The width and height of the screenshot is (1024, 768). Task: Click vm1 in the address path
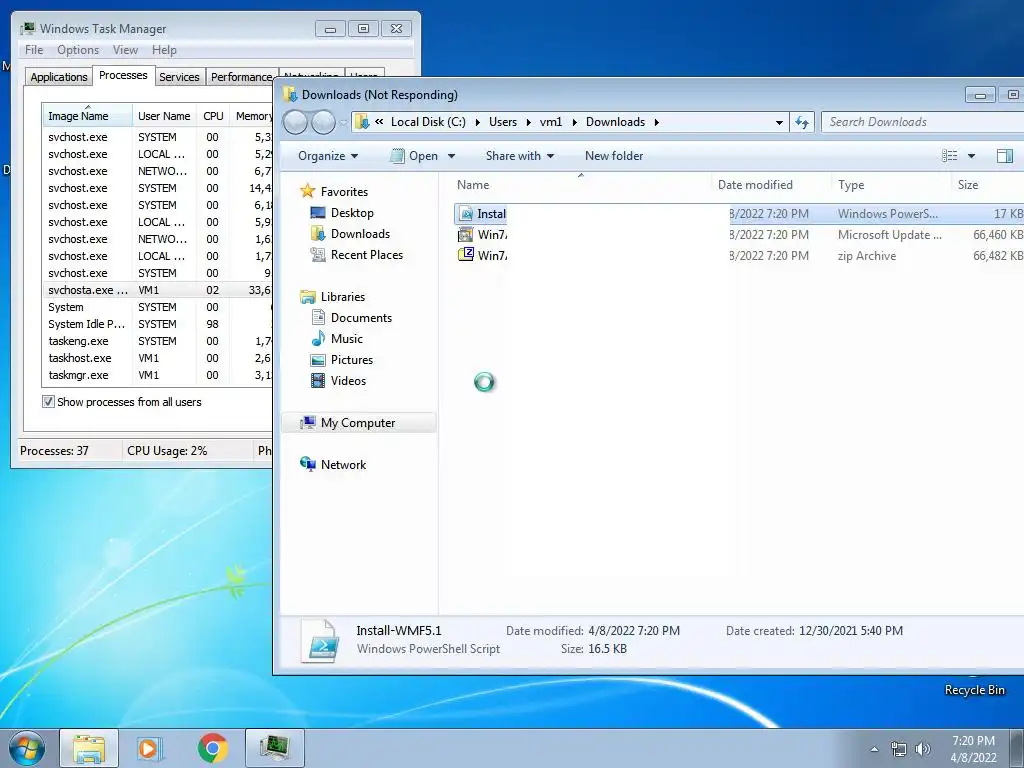[x=551, y=122]
